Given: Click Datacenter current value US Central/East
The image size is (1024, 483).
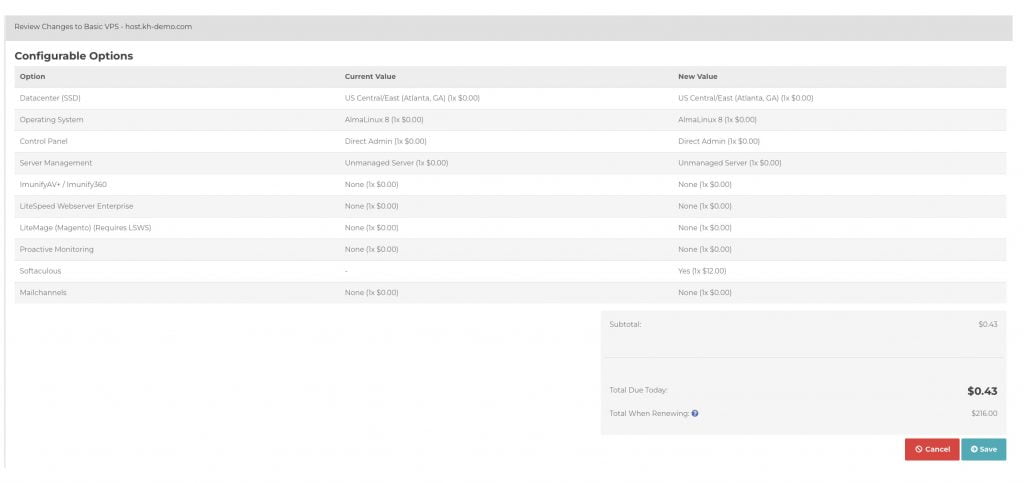Looking at the screenshot, I should pos(412,98).
